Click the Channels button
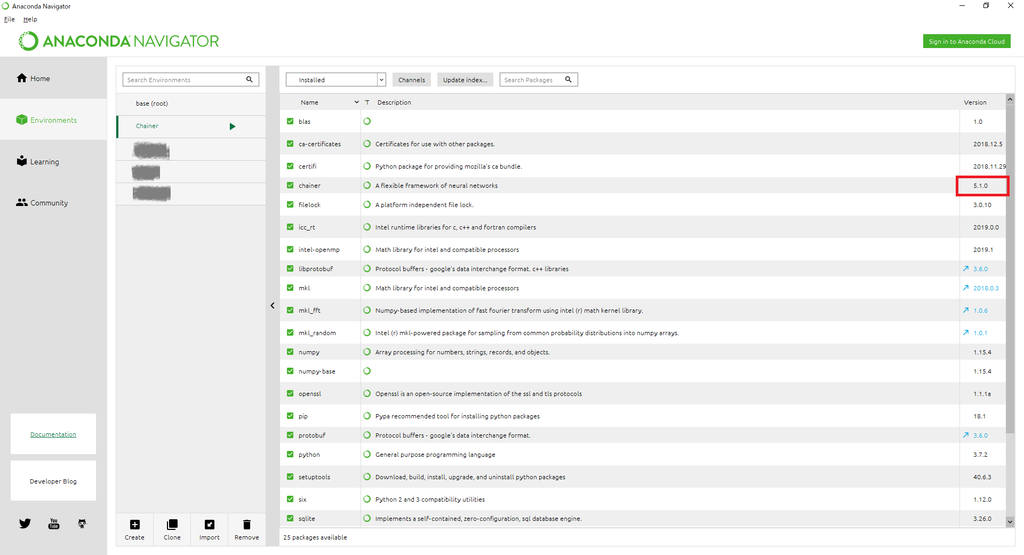 coord(411,80)
